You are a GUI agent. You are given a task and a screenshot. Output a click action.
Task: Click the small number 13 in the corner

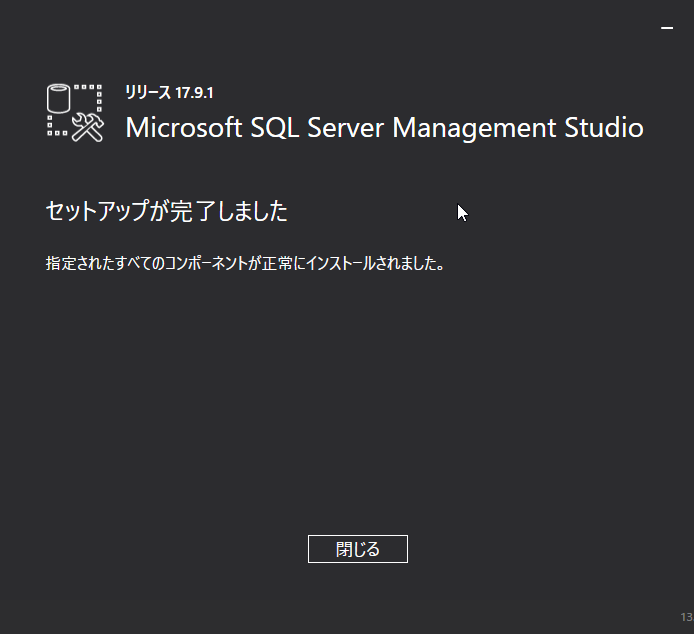(x=686, y=617)
